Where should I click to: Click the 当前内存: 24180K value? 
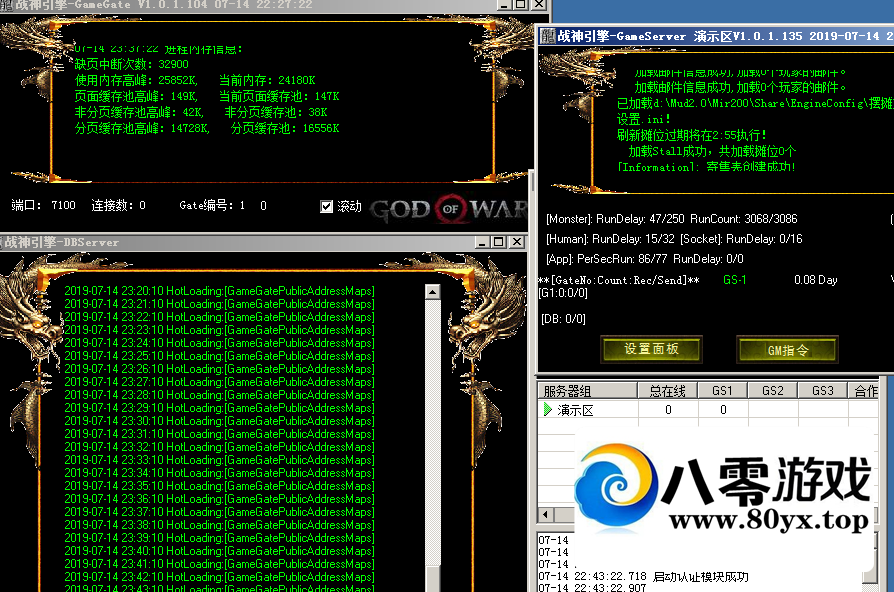[267, 80]
